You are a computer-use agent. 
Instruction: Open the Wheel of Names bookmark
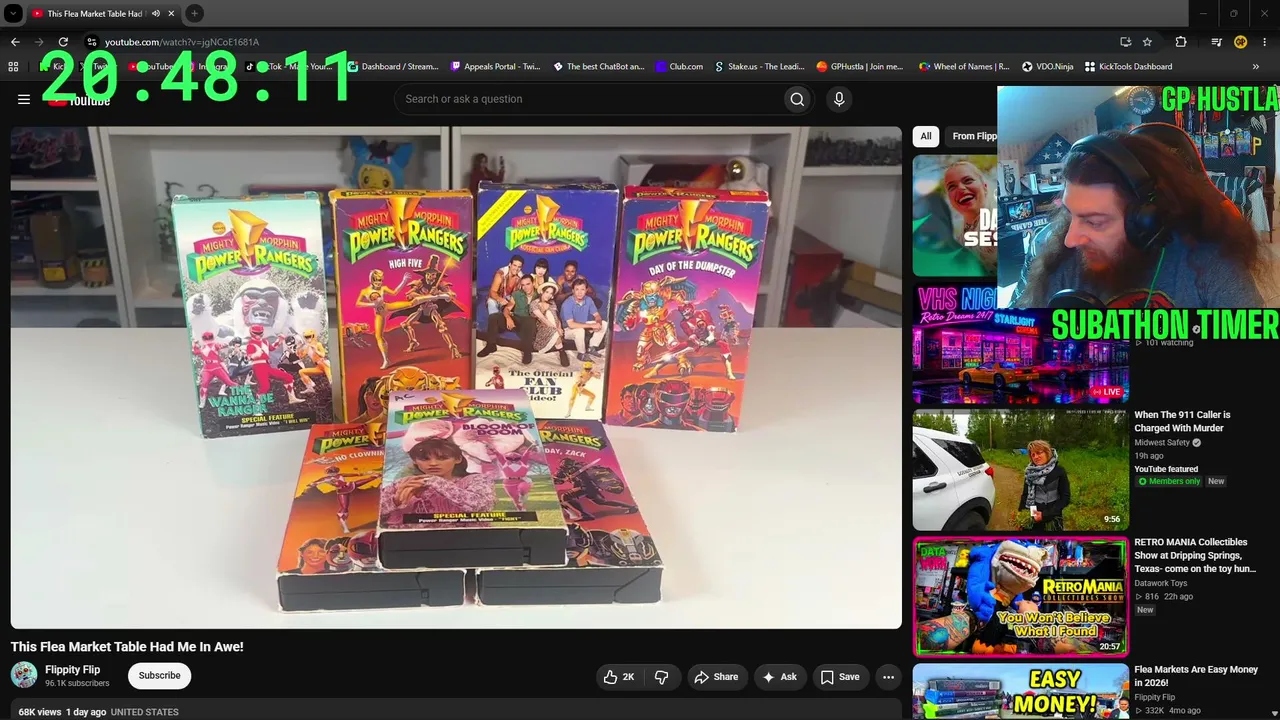coord(965,67)
